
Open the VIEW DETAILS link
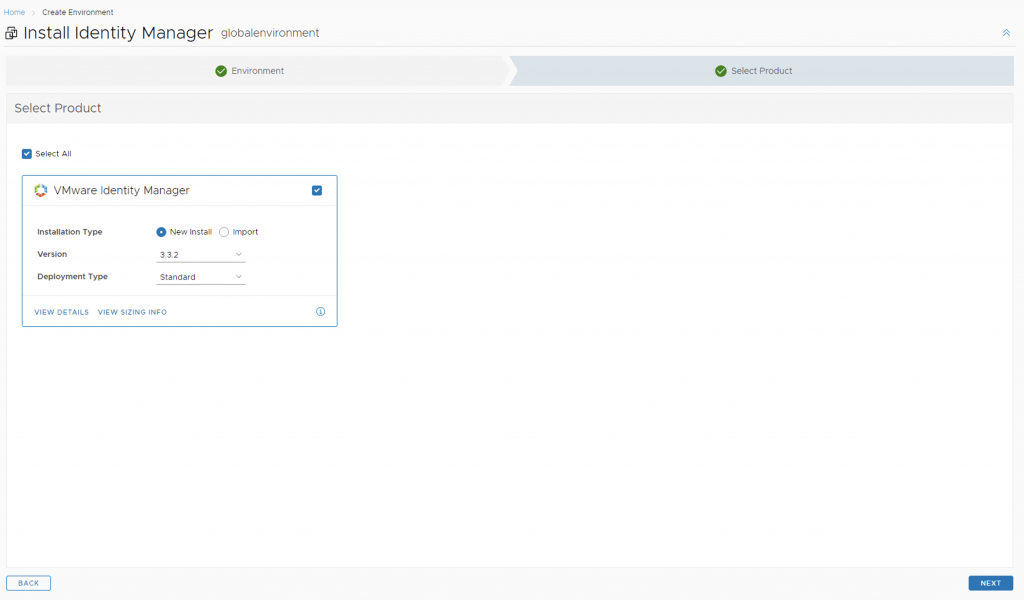tap(62, 312)
